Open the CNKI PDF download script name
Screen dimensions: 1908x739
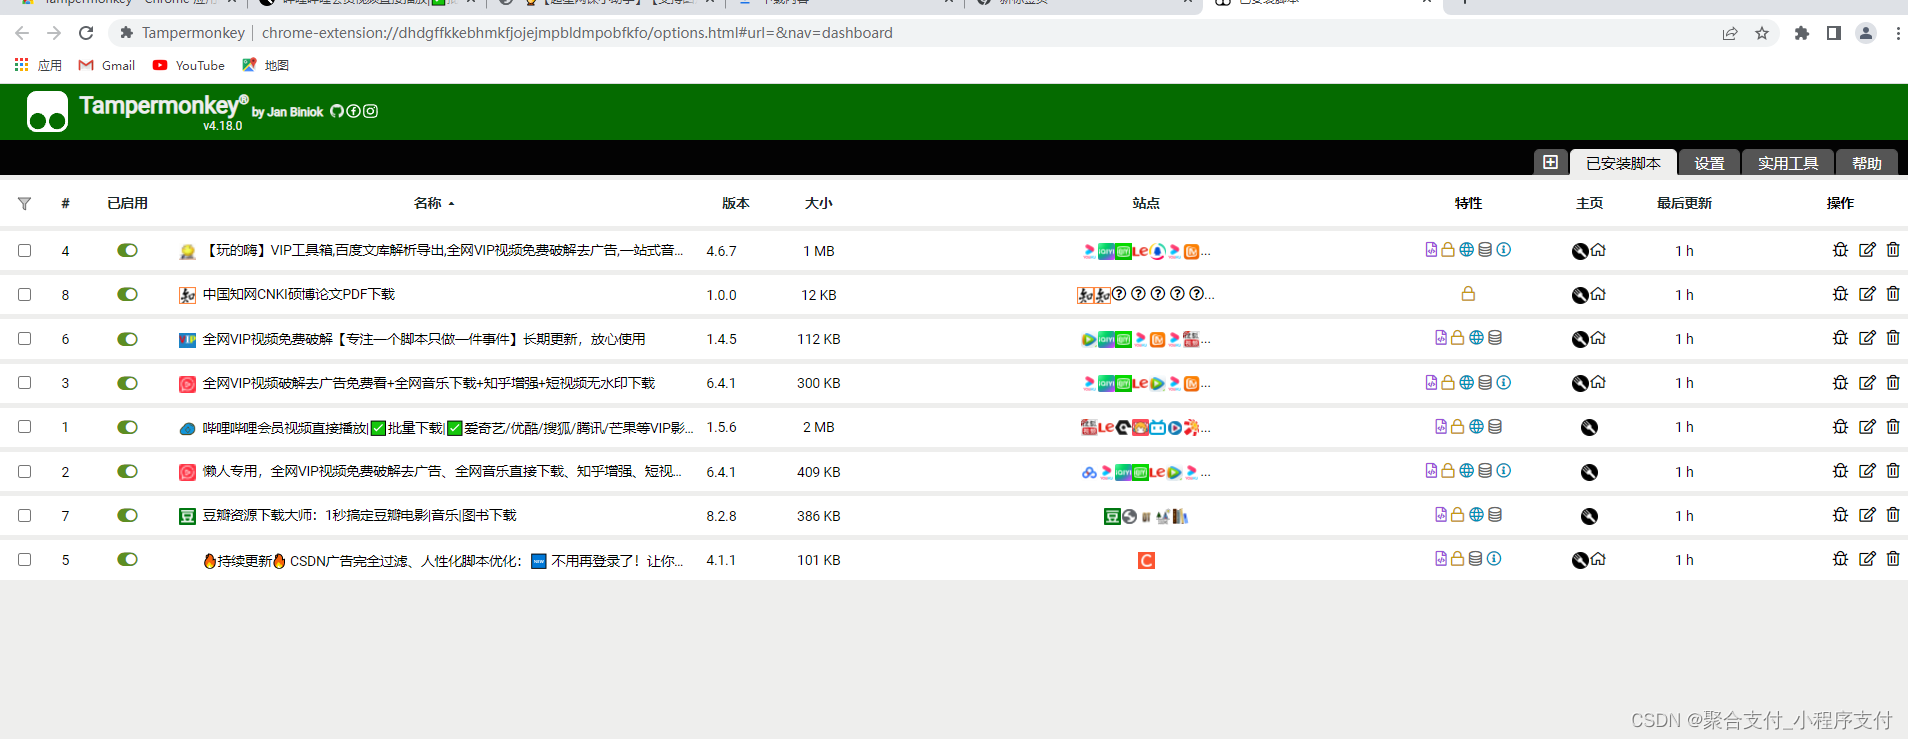[x=299, y=295]
